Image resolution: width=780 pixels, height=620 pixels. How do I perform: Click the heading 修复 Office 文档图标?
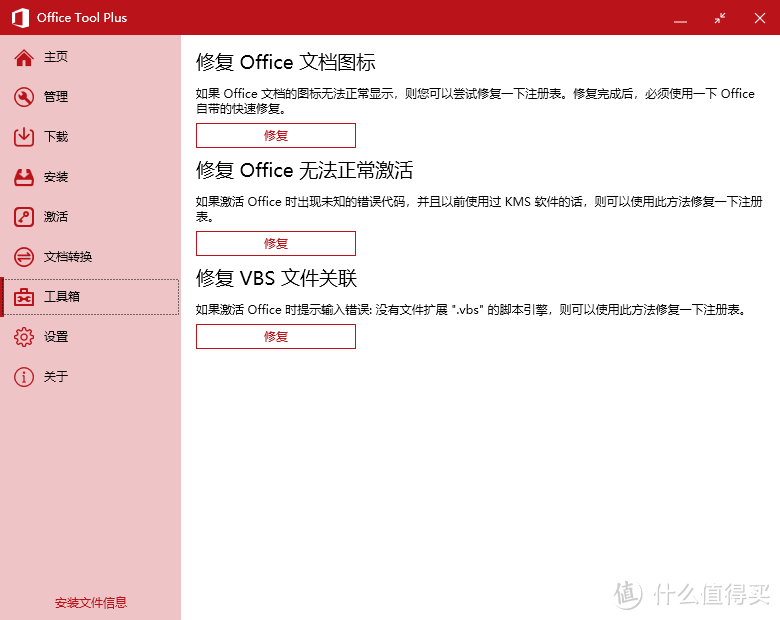286,62
